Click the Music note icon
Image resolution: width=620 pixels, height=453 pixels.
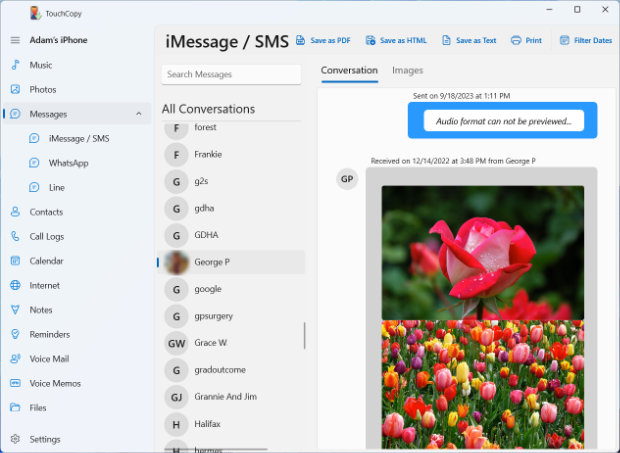pyautogui.click(x=15, y=65)
